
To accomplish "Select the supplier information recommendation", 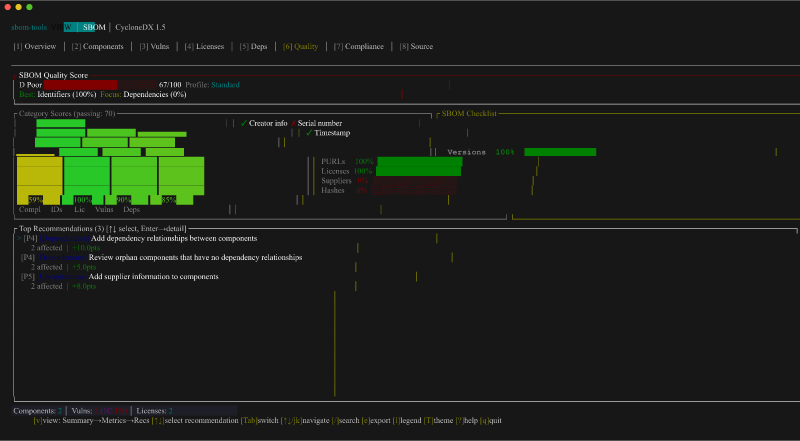I will click(x=154, y=276).
